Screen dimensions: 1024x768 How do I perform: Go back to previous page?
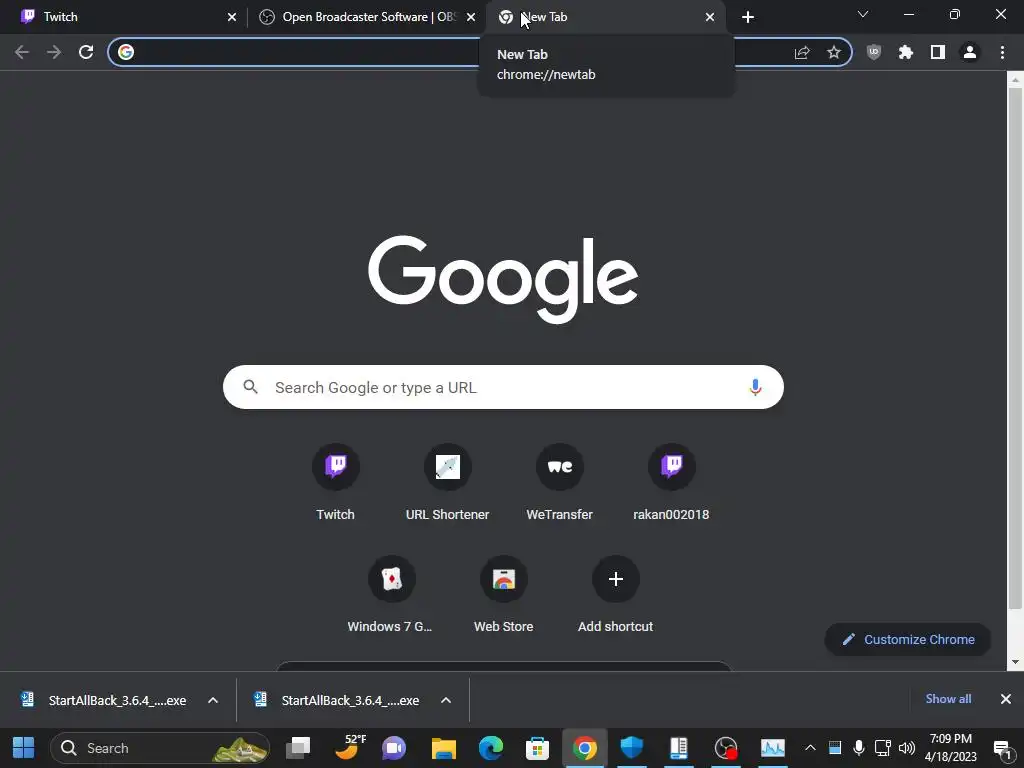[22, 52]
